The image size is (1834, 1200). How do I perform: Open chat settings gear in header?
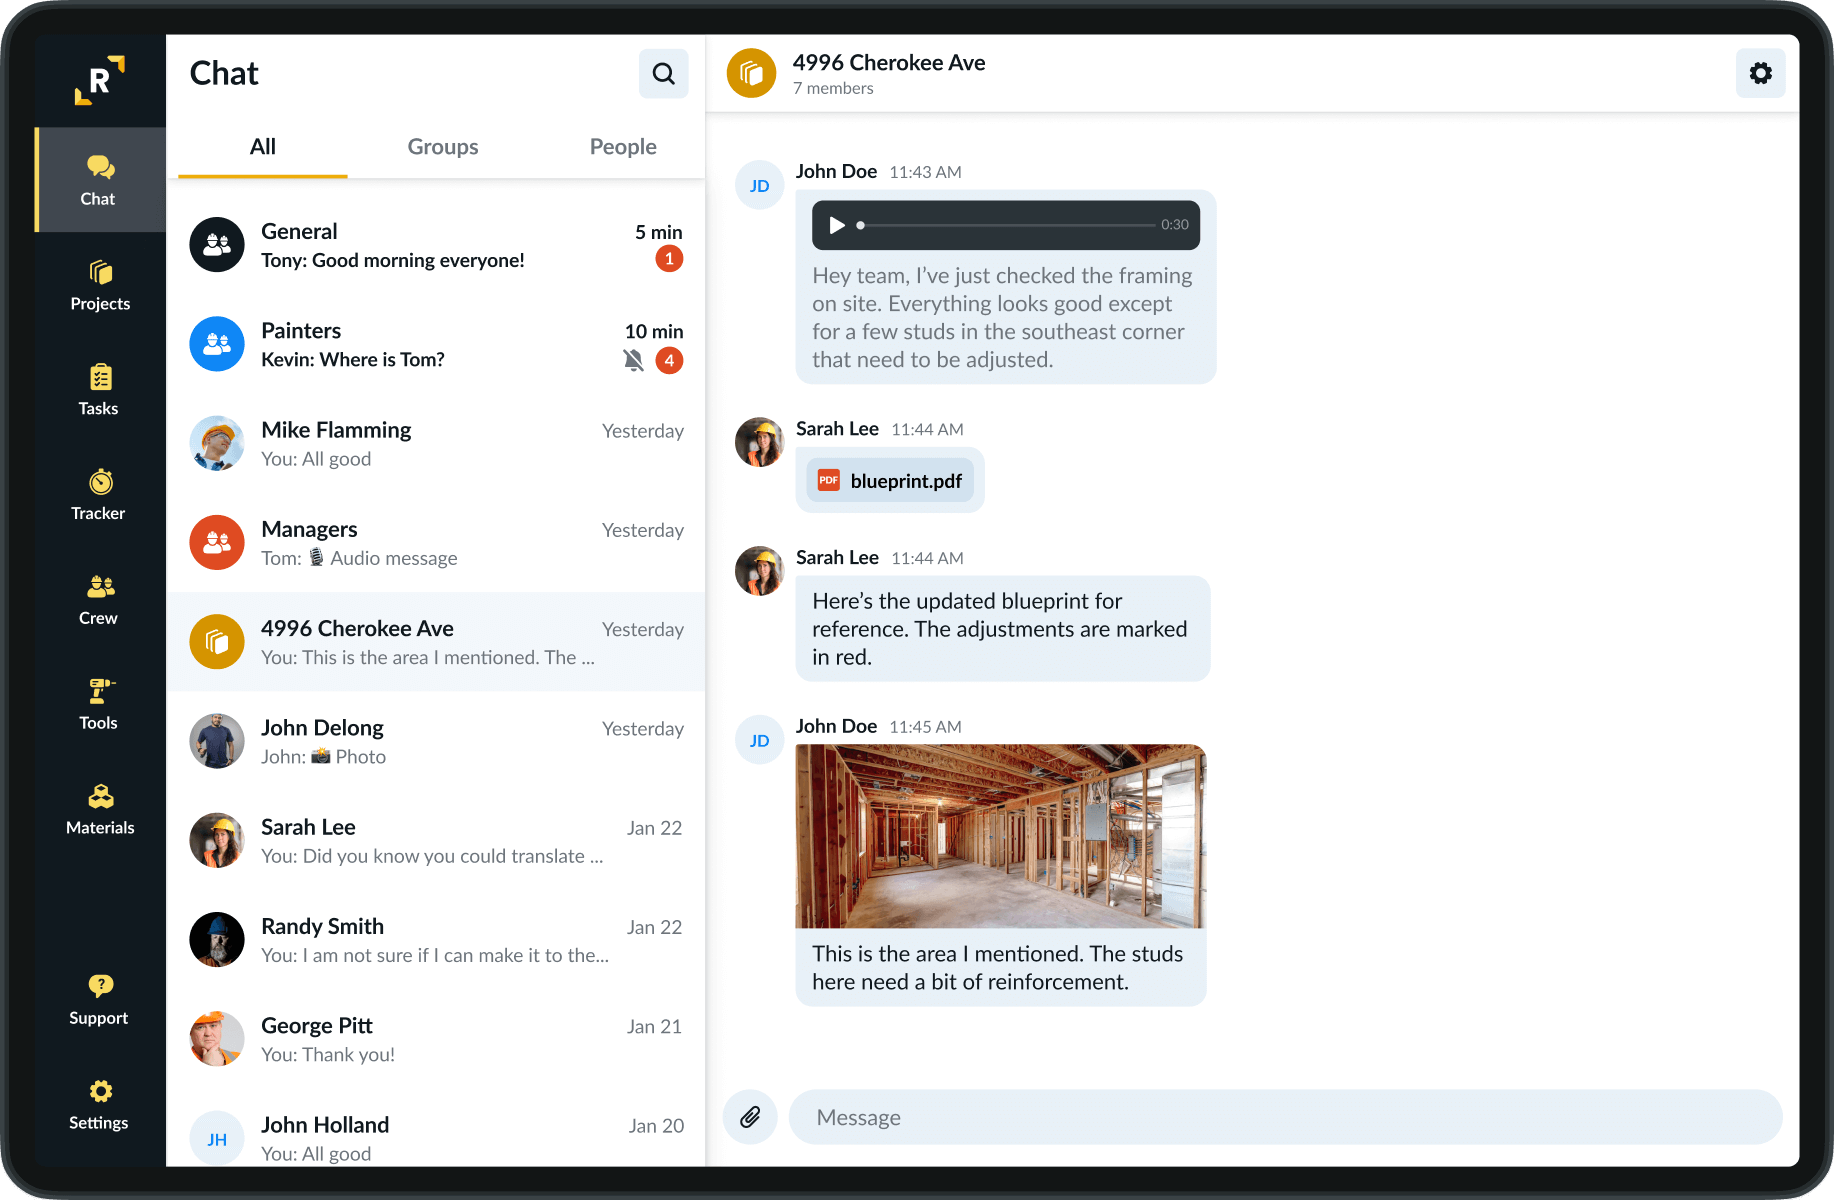1761,73
